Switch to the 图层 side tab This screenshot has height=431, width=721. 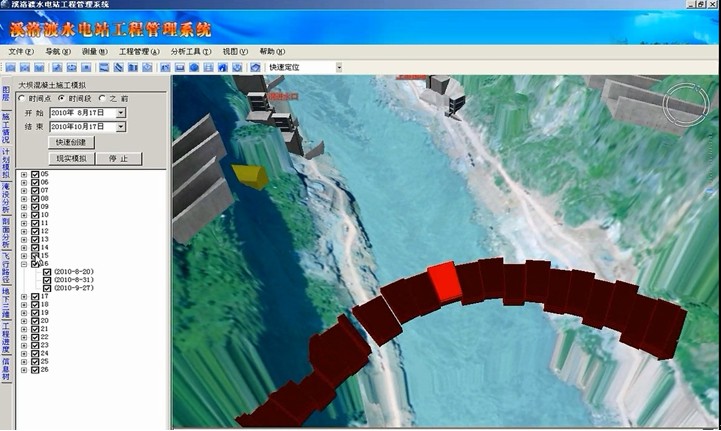click(6, 93)
